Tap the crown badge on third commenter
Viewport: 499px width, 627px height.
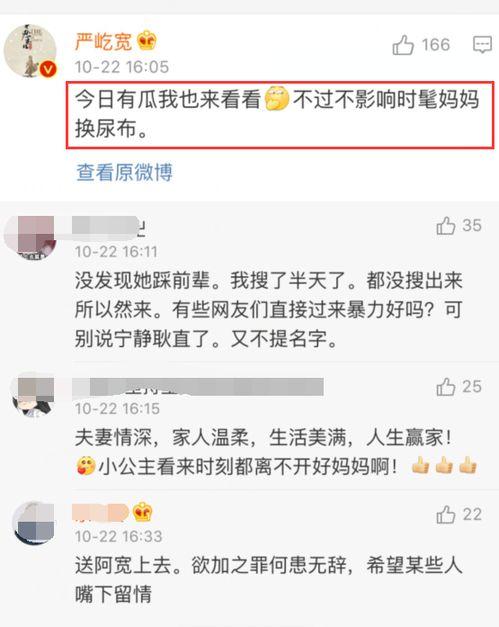tap(143, 512)
